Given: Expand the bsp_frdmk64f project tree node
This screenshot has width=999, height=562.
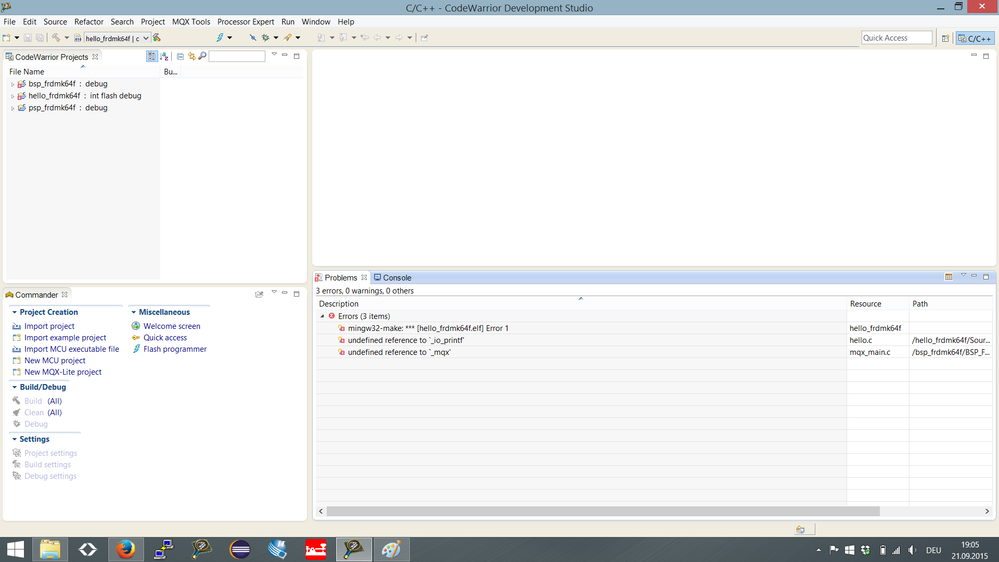Looking at the screenshot, I should (12, 84).
